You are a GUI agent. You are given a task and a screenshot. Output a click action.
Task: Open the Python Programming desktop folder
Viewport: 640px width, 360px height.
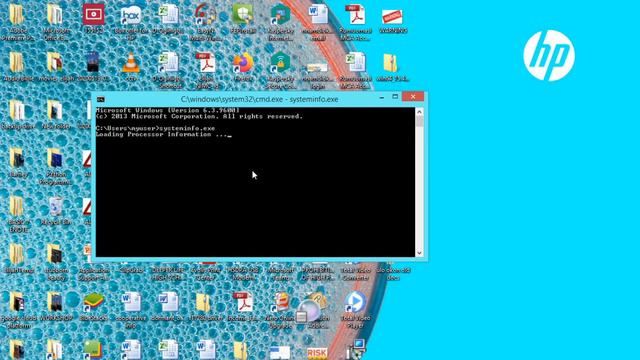pyautogui.click(x=55, y=159)
